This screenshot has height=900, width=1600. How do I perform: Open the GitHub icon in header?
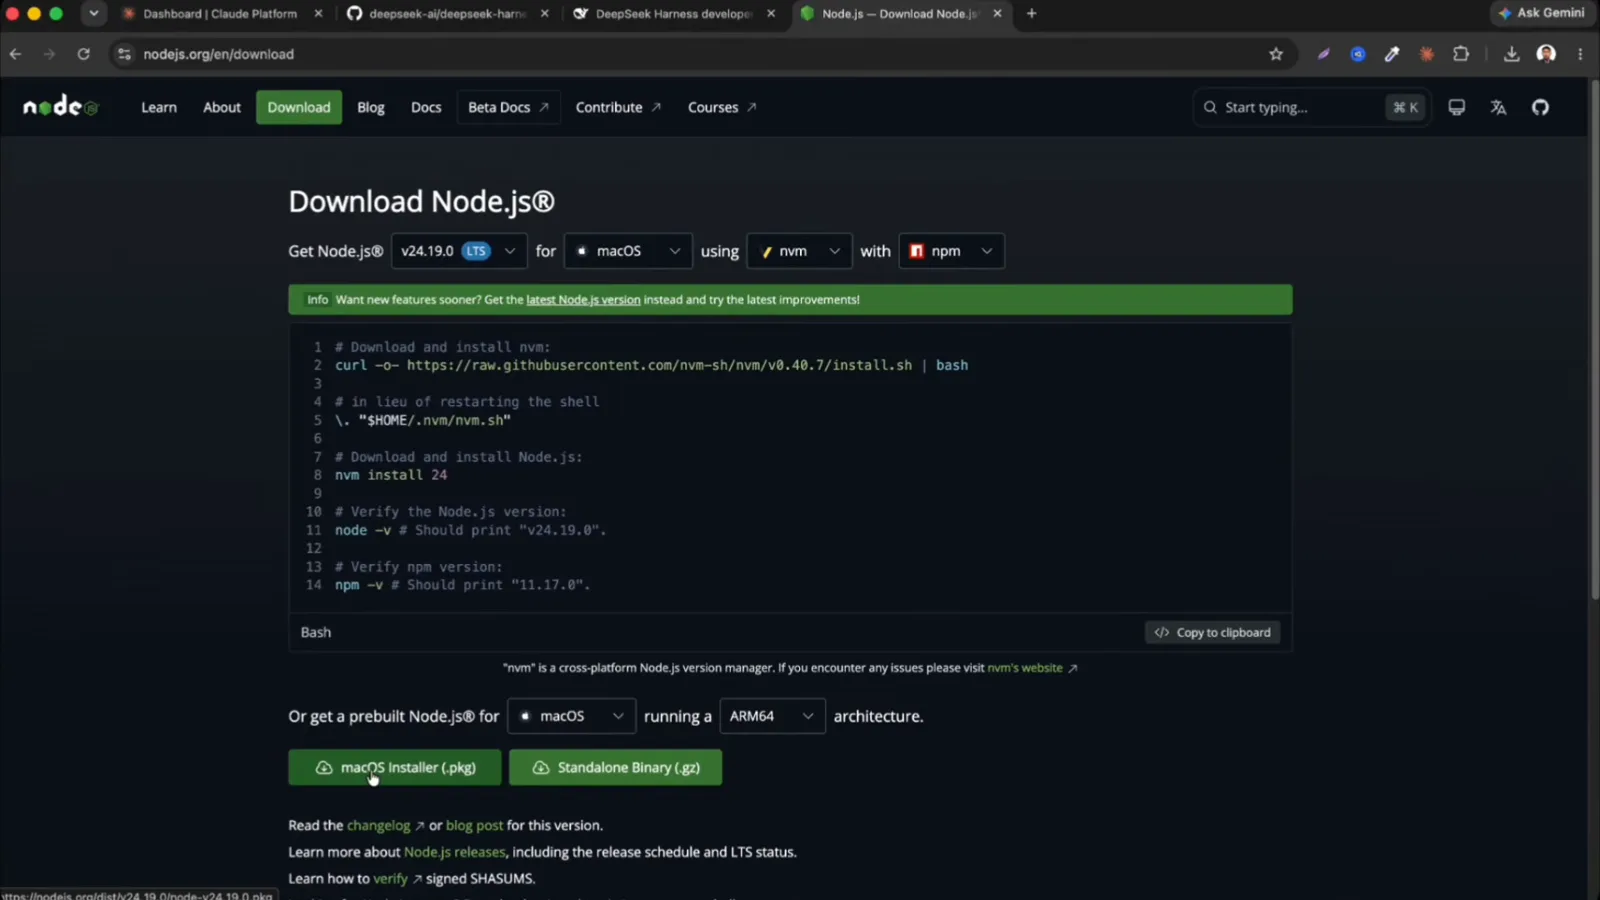[x=1540, y=107]
